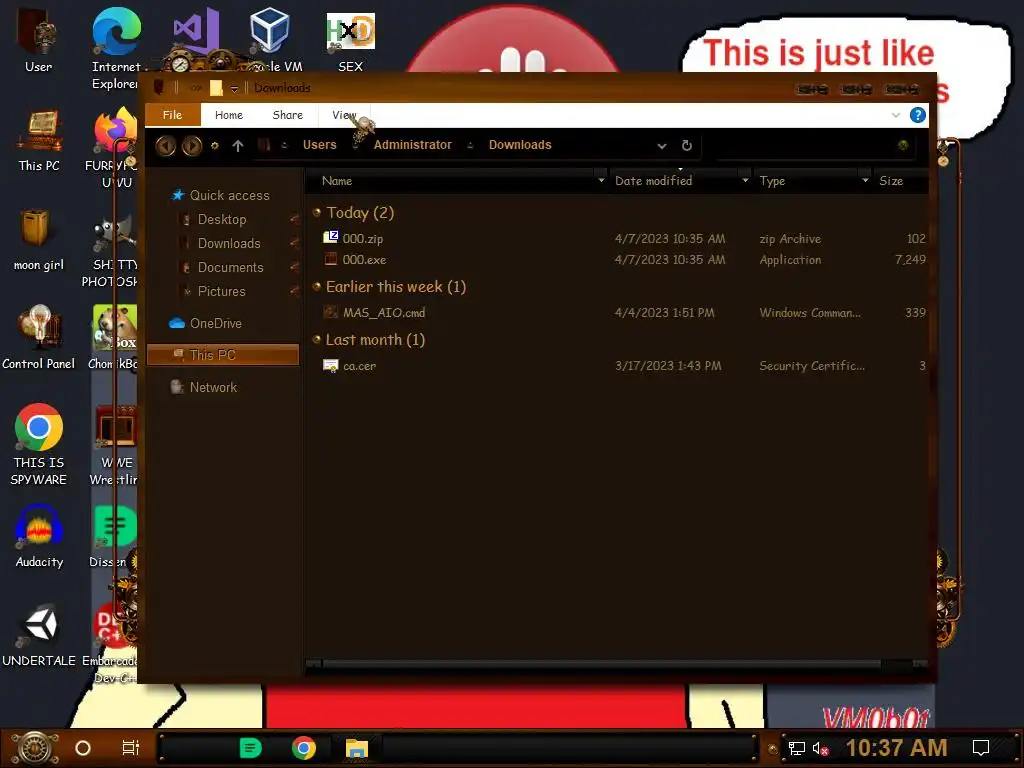Open the User desktop icon
Image resolution: width=1024 pixels, height=768 pixels.
[x=38, y=40]
